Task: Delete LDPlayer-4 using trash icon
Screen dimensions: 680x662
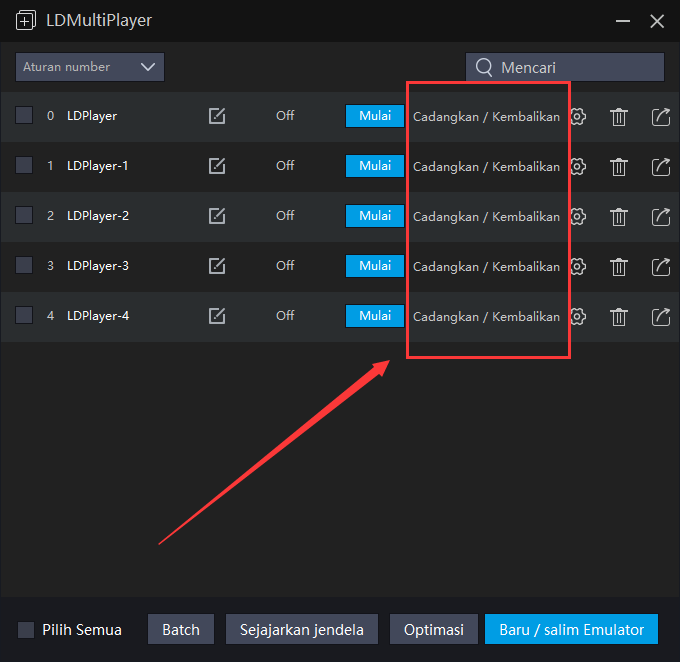Action: 619,316
